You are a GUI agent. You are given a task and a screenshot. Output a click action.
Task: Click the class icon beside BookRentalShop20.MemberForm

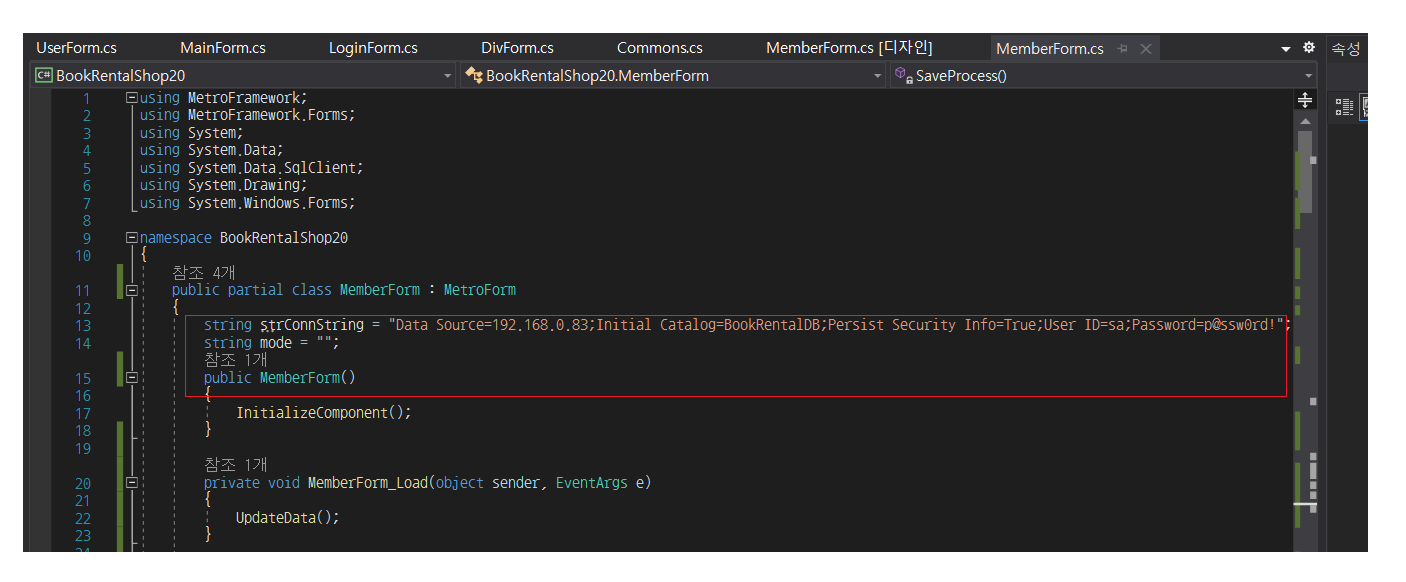point(474,75)
